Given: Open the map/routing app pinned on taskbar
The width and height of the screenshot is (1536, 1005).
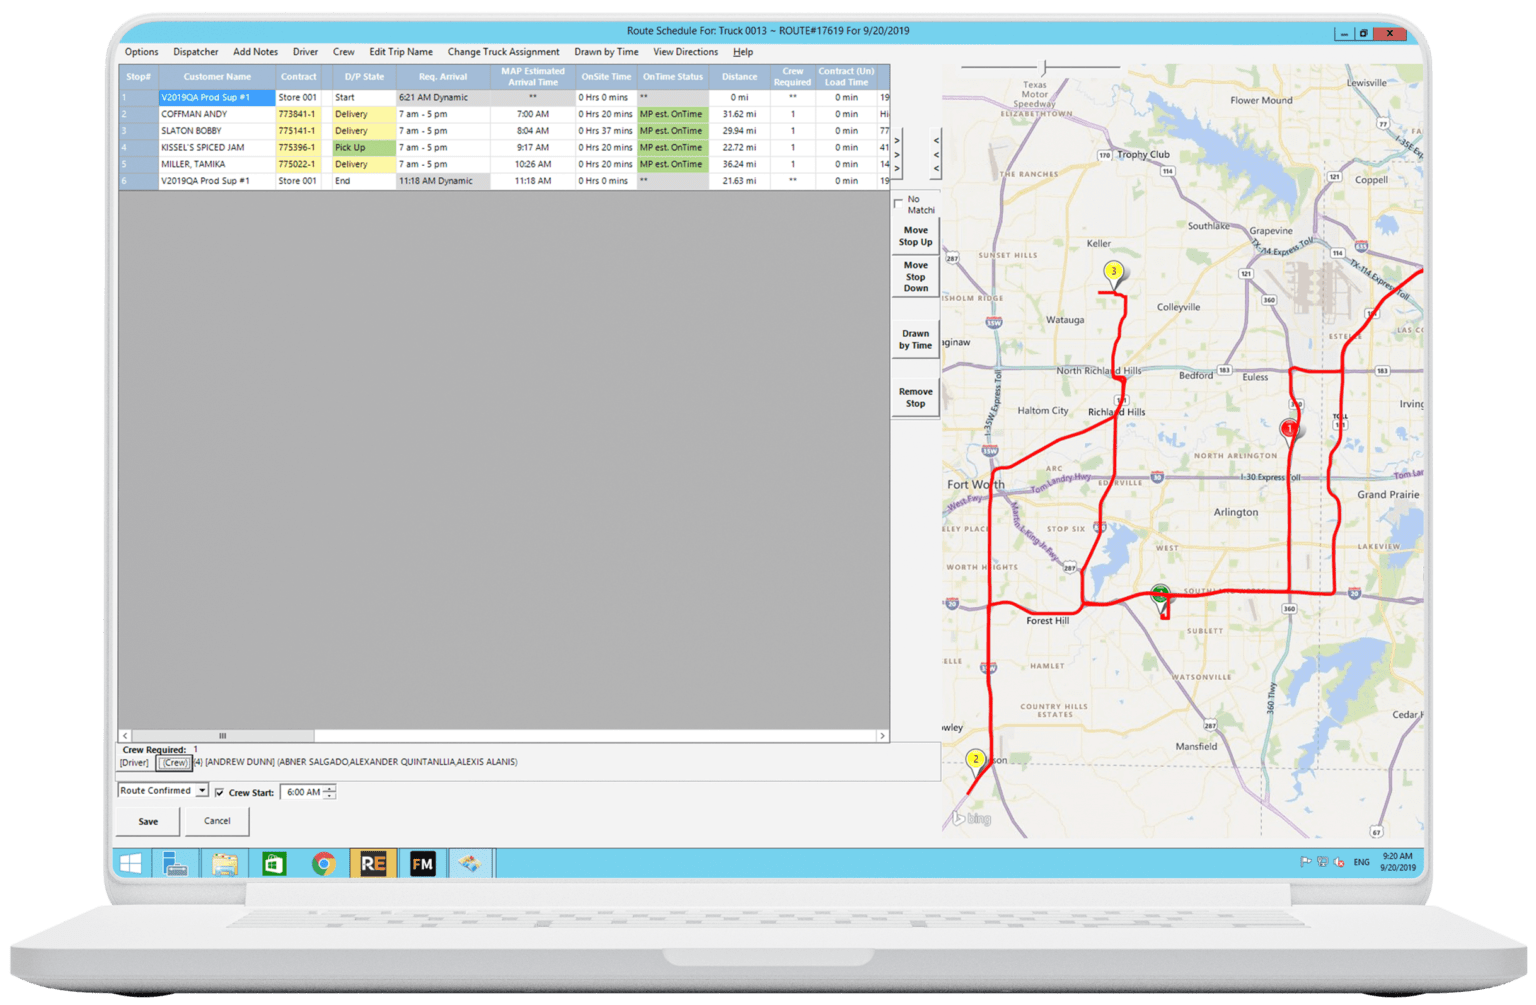Looking at the screenshot, I should (470, 863).
